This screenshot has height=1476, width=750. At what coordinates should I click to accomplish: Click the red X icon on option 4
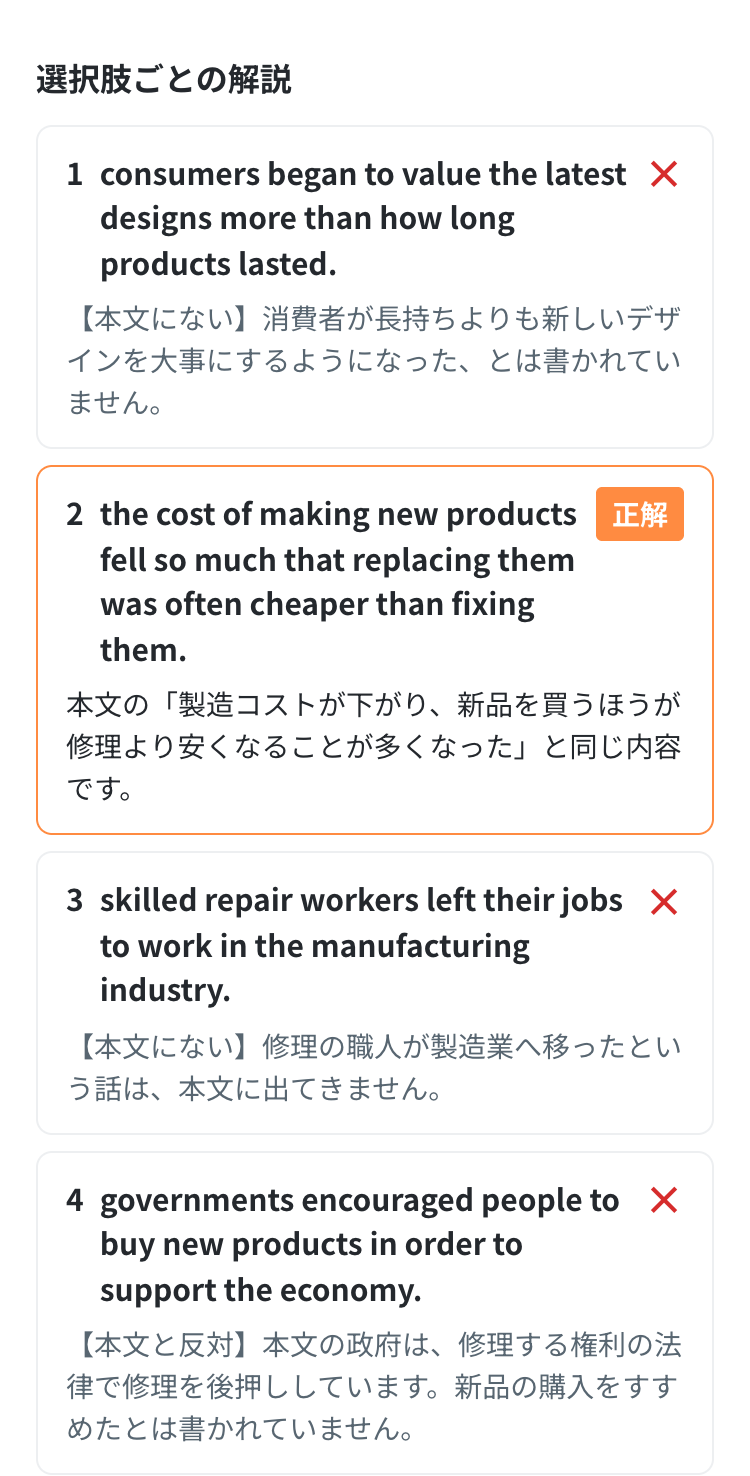[x=664, y=1200]
